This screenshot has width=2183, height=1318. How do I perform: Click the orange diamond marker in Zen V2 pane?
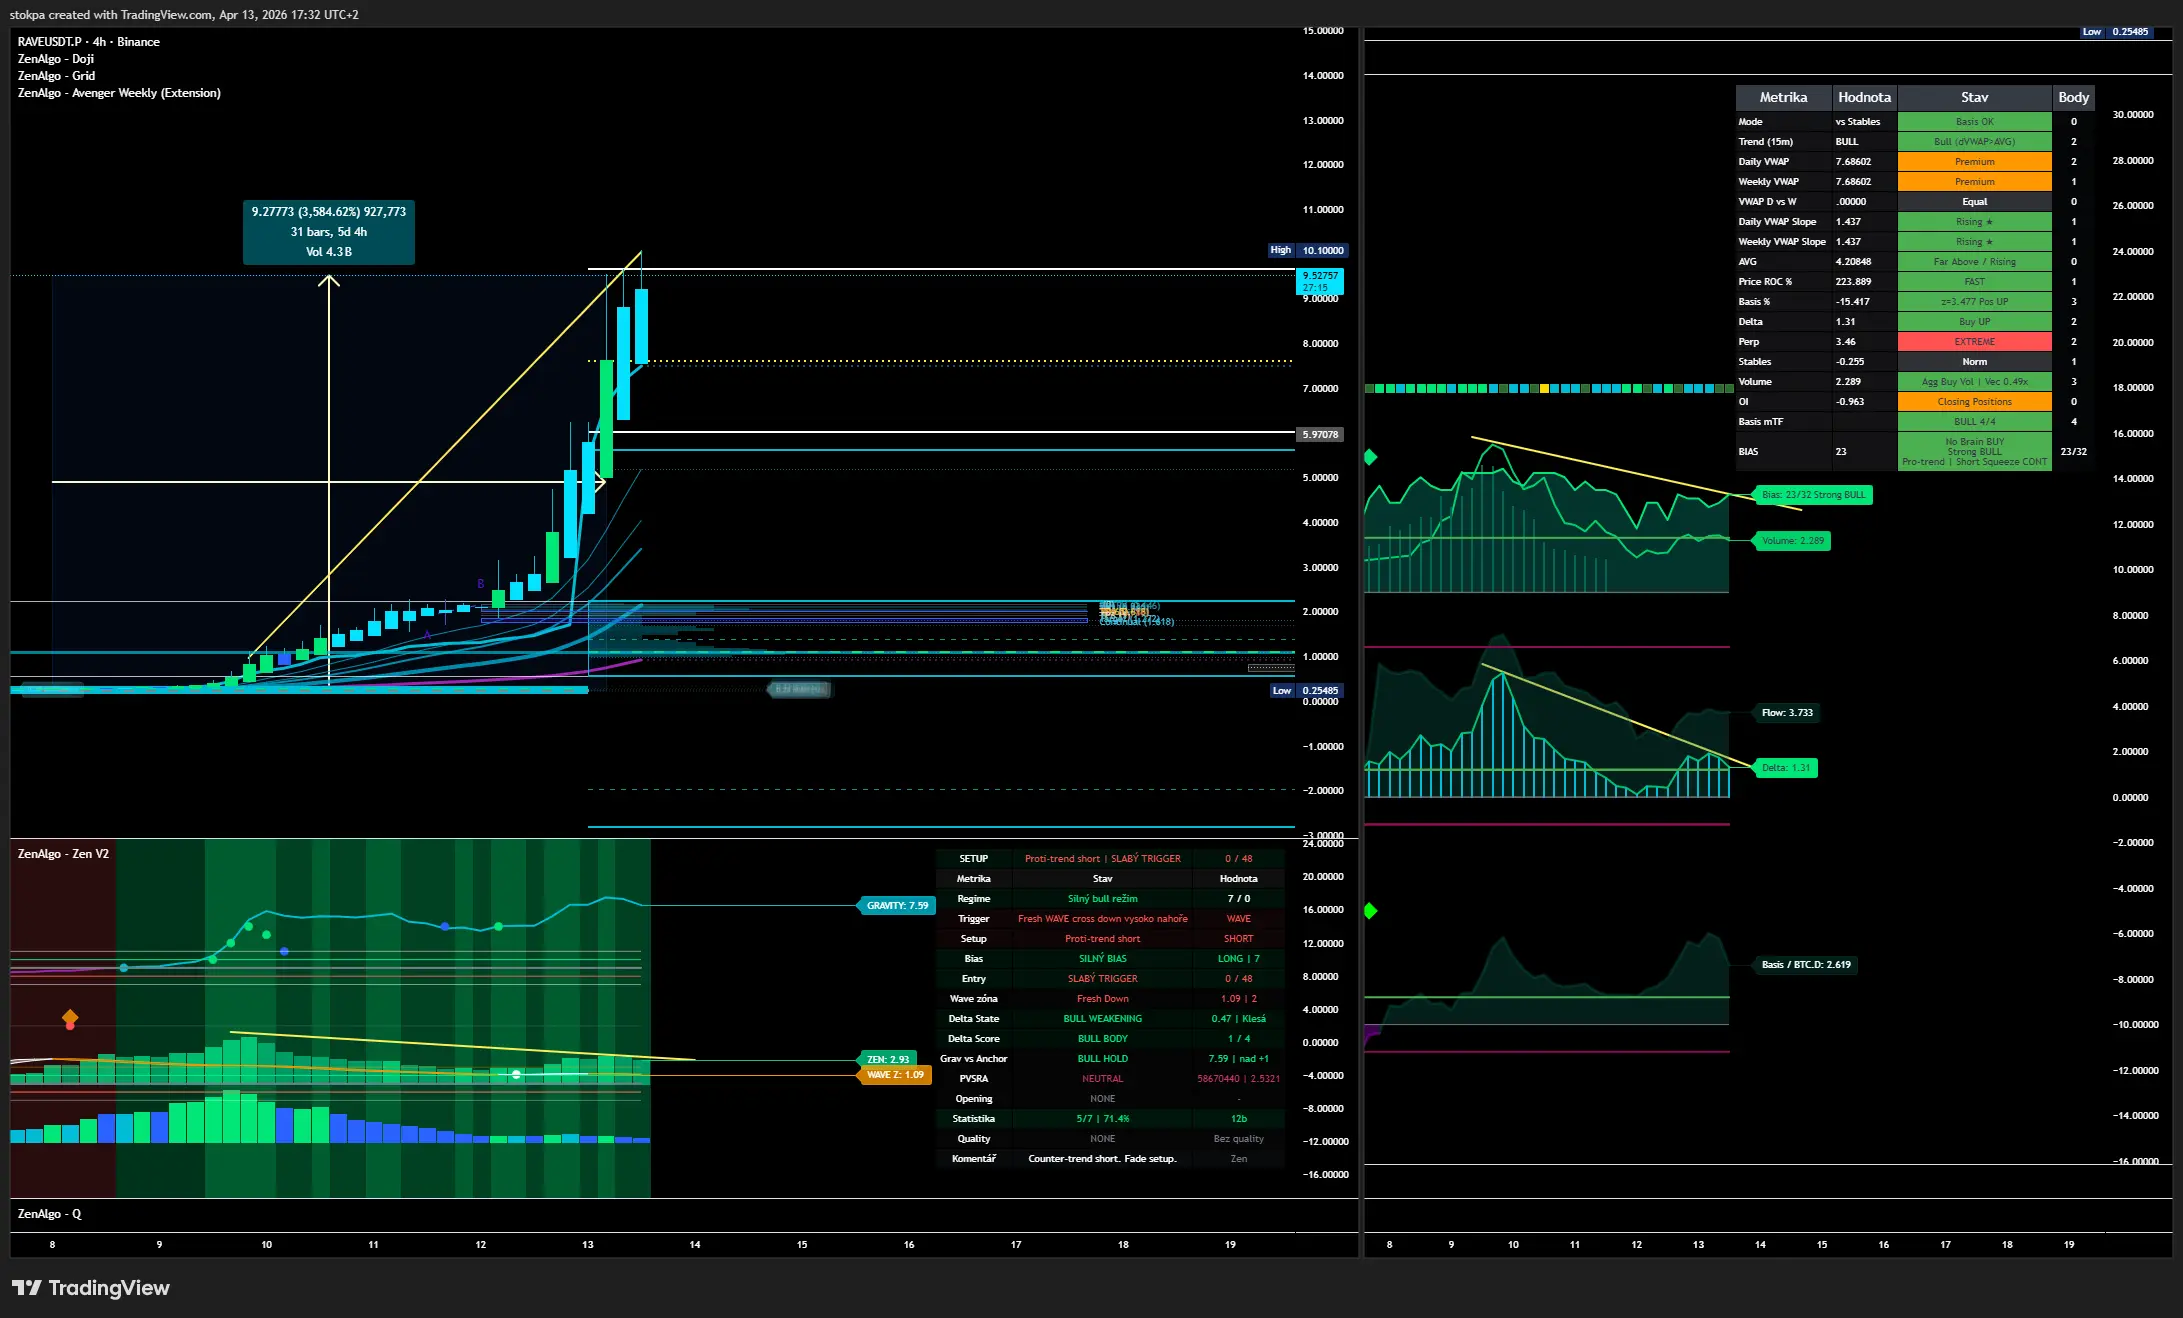pos(70,1017)
